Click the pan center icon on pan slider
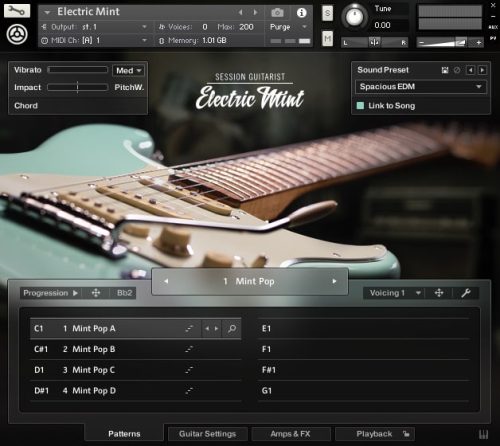The height and width of the screenshot is (446, 500). click(x=374, y=42)
